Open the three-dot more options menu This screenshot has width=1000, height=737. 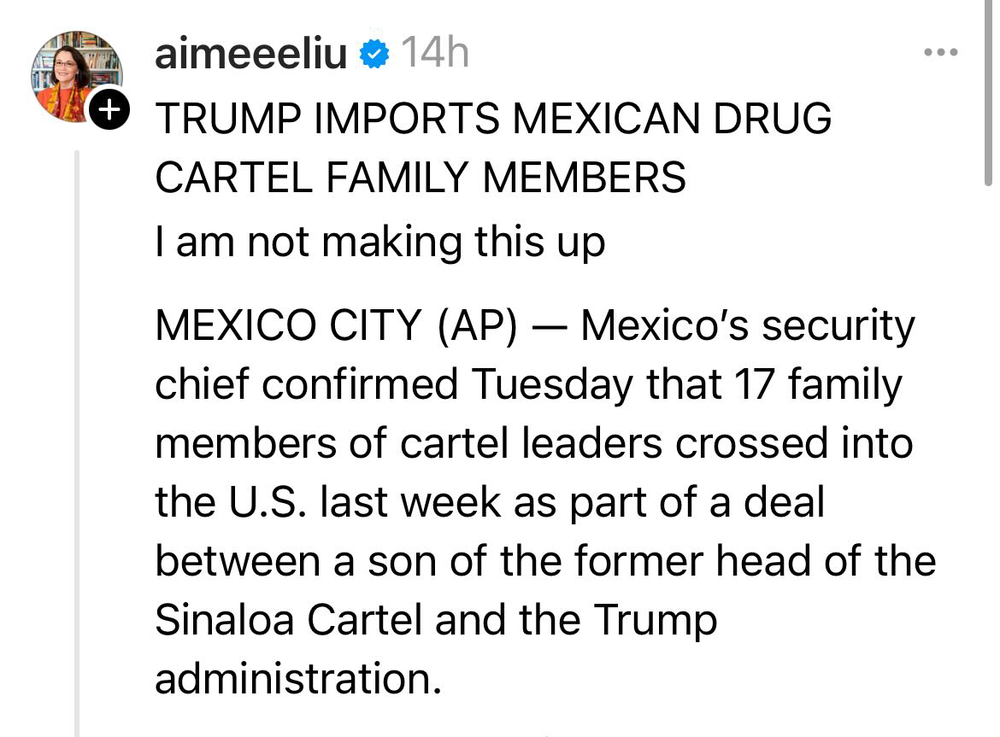pos(941,52)
